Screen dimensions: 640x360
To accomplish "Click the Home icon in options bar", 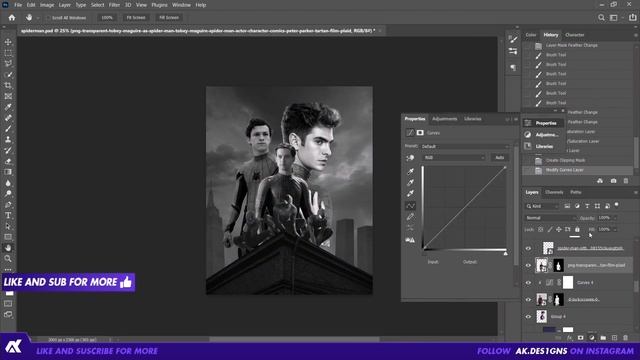I will [12, 18].
